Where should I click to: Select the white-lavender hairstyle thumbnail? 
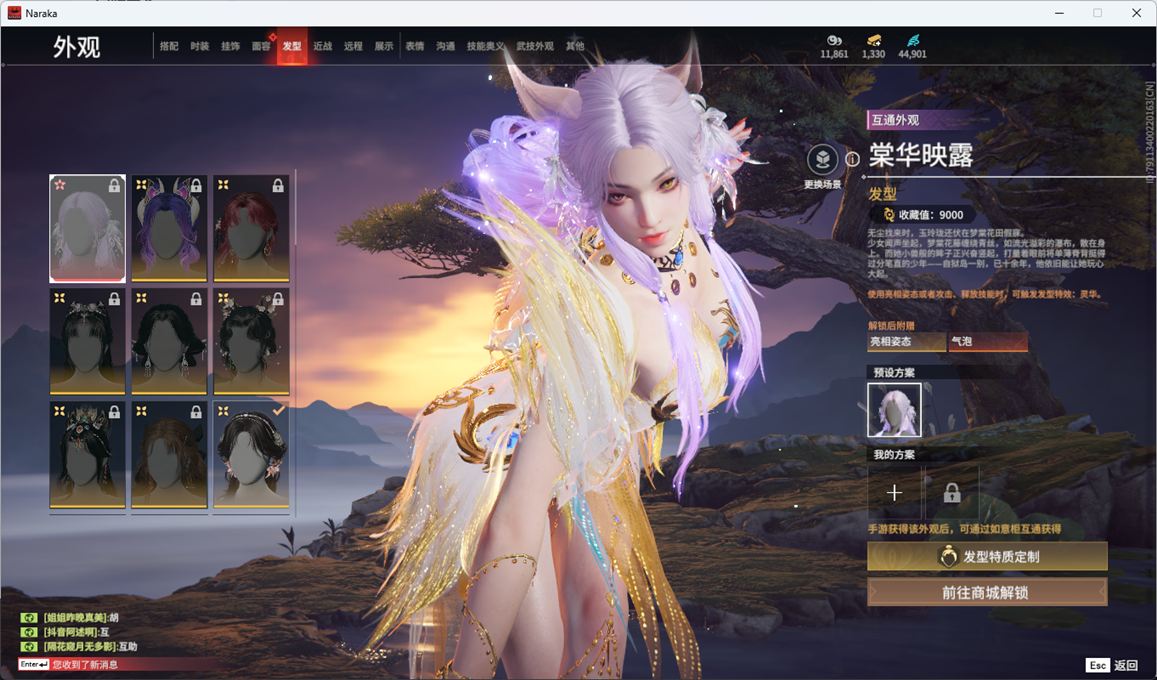pos(87,228)
